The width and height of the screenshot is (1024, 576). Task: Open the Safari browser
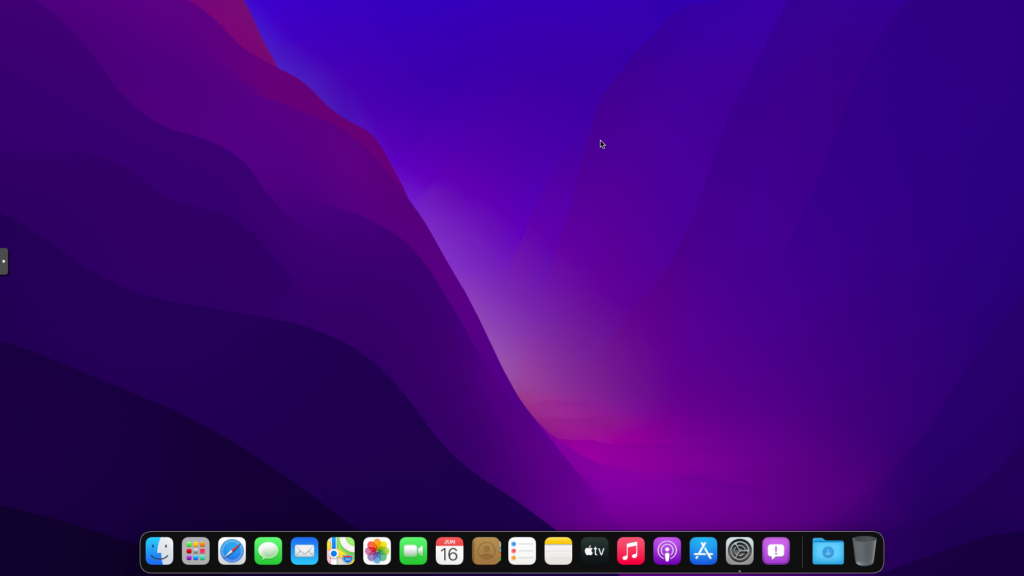click(x=232, y=551)
